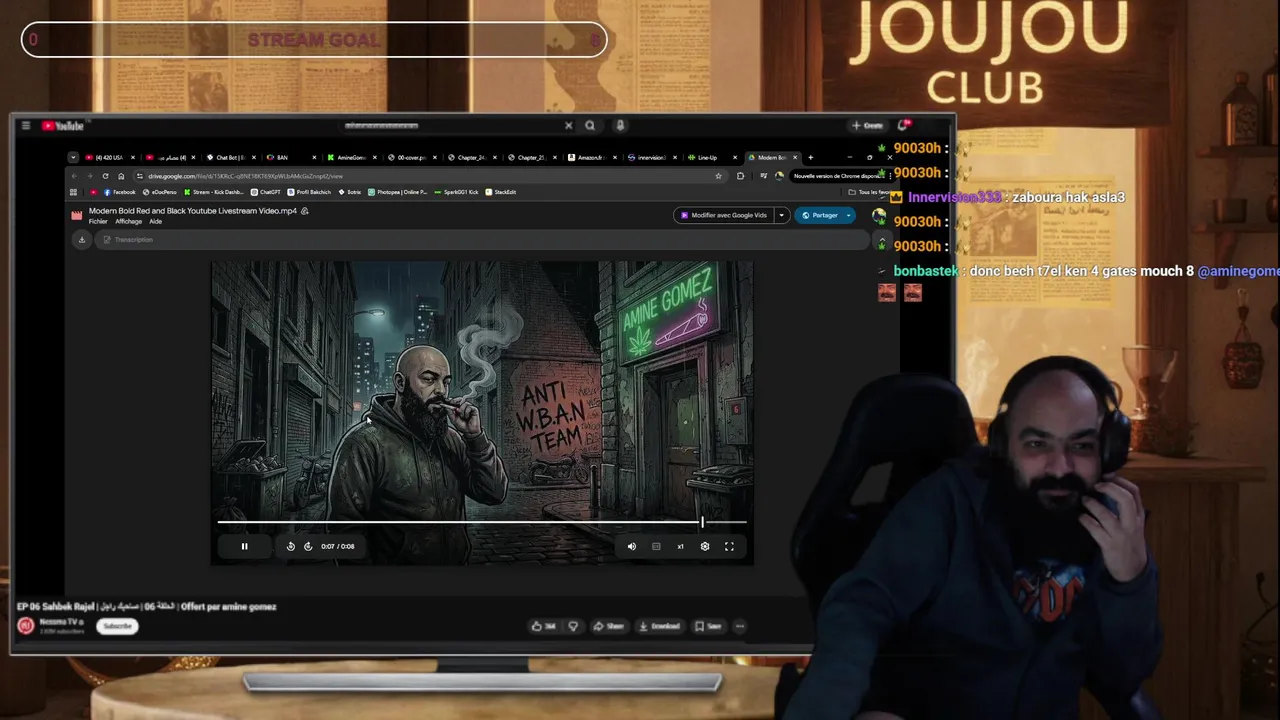Viewport: 1280px width, 720px height.
Task: Switch to the '420 USA' YouTube tab
Action: [109, 157]
